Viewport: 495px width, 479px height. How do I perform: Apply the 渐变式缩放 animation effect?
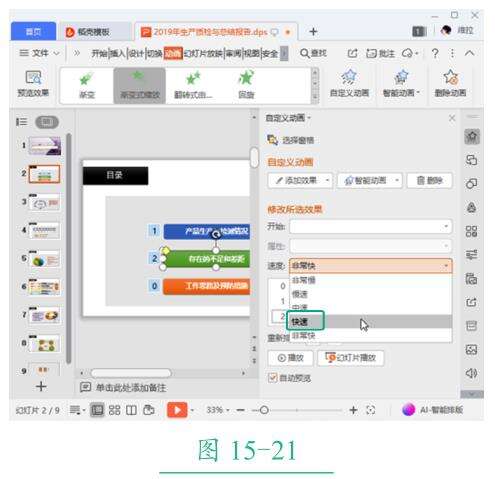tap(140, 85)
